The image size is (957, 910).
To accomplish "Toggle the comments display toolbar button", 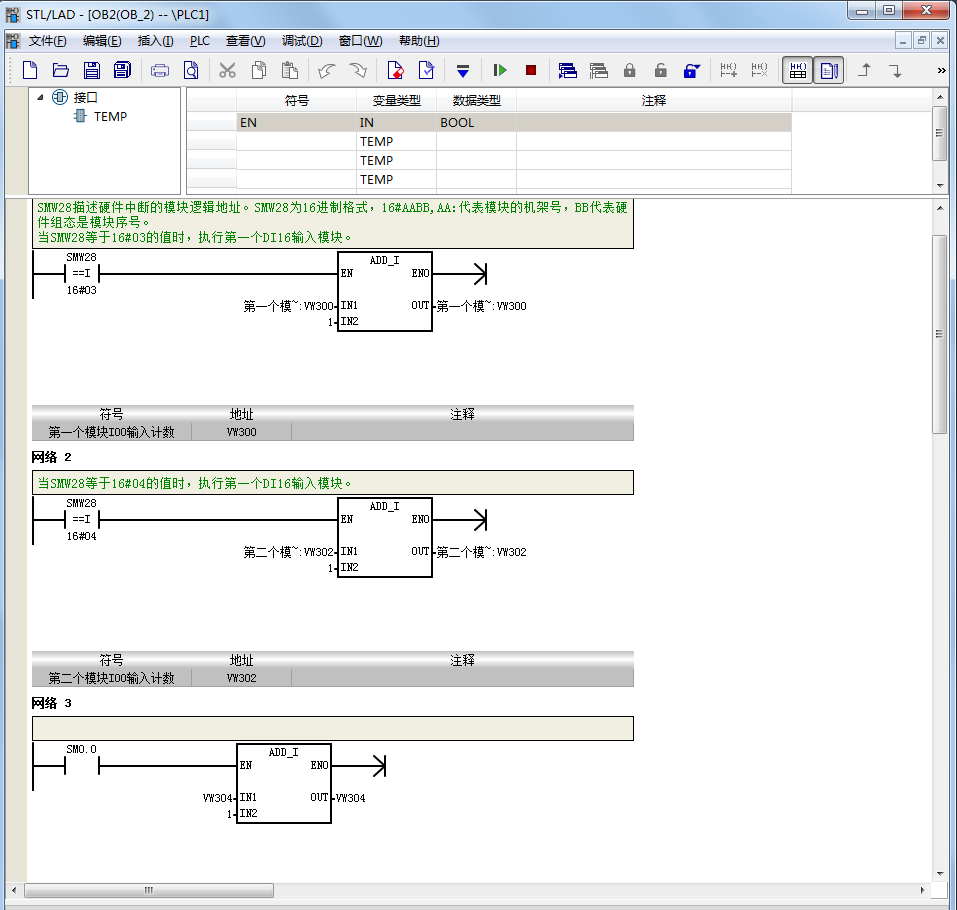I will (x=829, y=70).
